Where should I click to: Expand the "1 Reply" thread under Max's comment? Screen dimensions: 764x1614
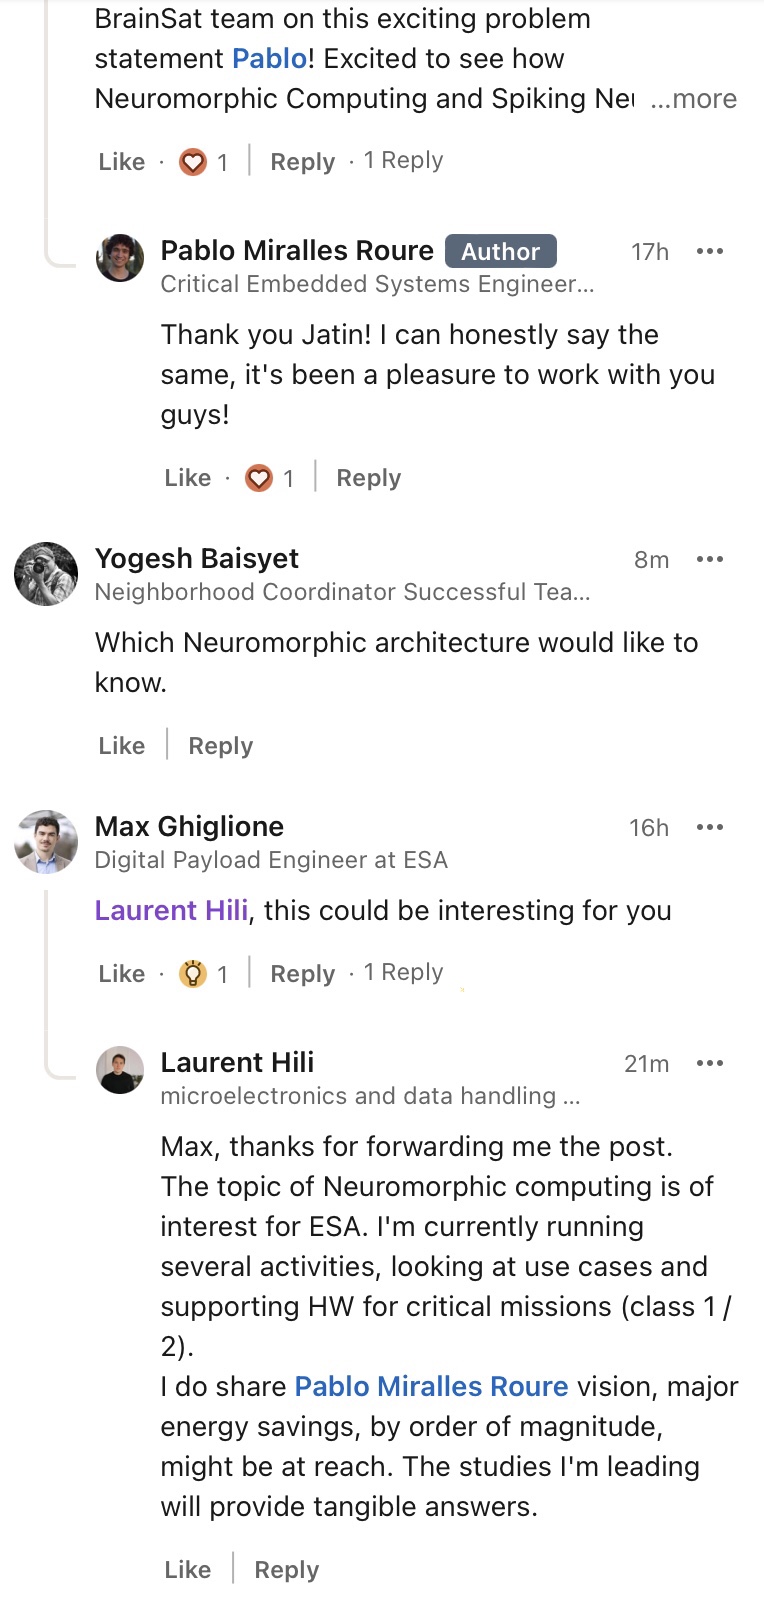(403, 972)
